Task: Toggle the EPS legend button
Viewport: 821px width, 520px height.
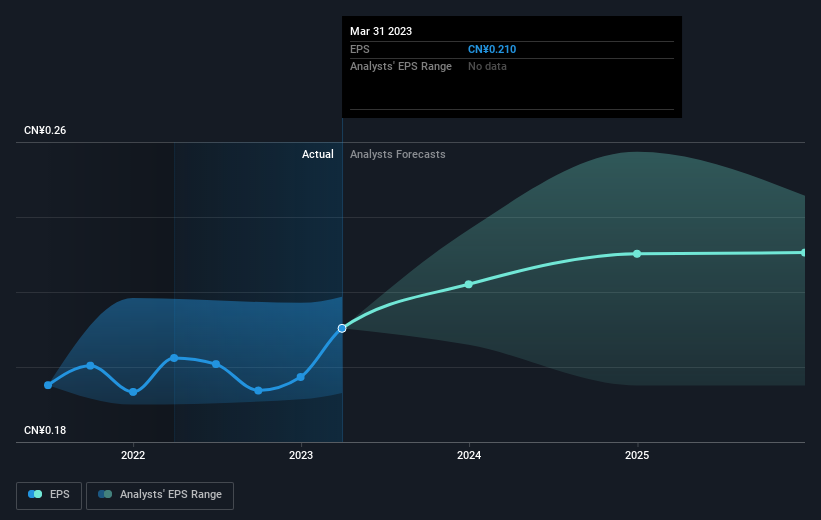Action: 49,495
